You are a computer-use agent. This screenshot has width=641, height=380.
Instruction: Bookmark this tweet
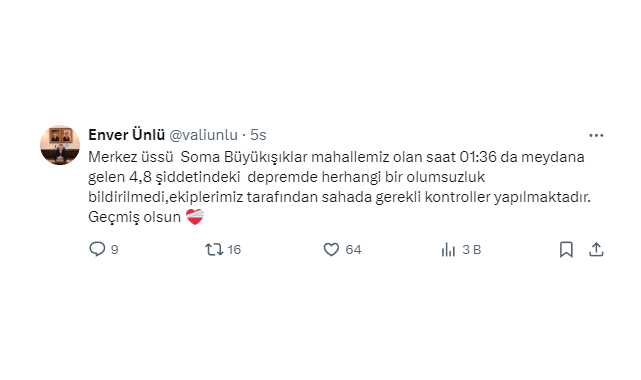[566, 249]
